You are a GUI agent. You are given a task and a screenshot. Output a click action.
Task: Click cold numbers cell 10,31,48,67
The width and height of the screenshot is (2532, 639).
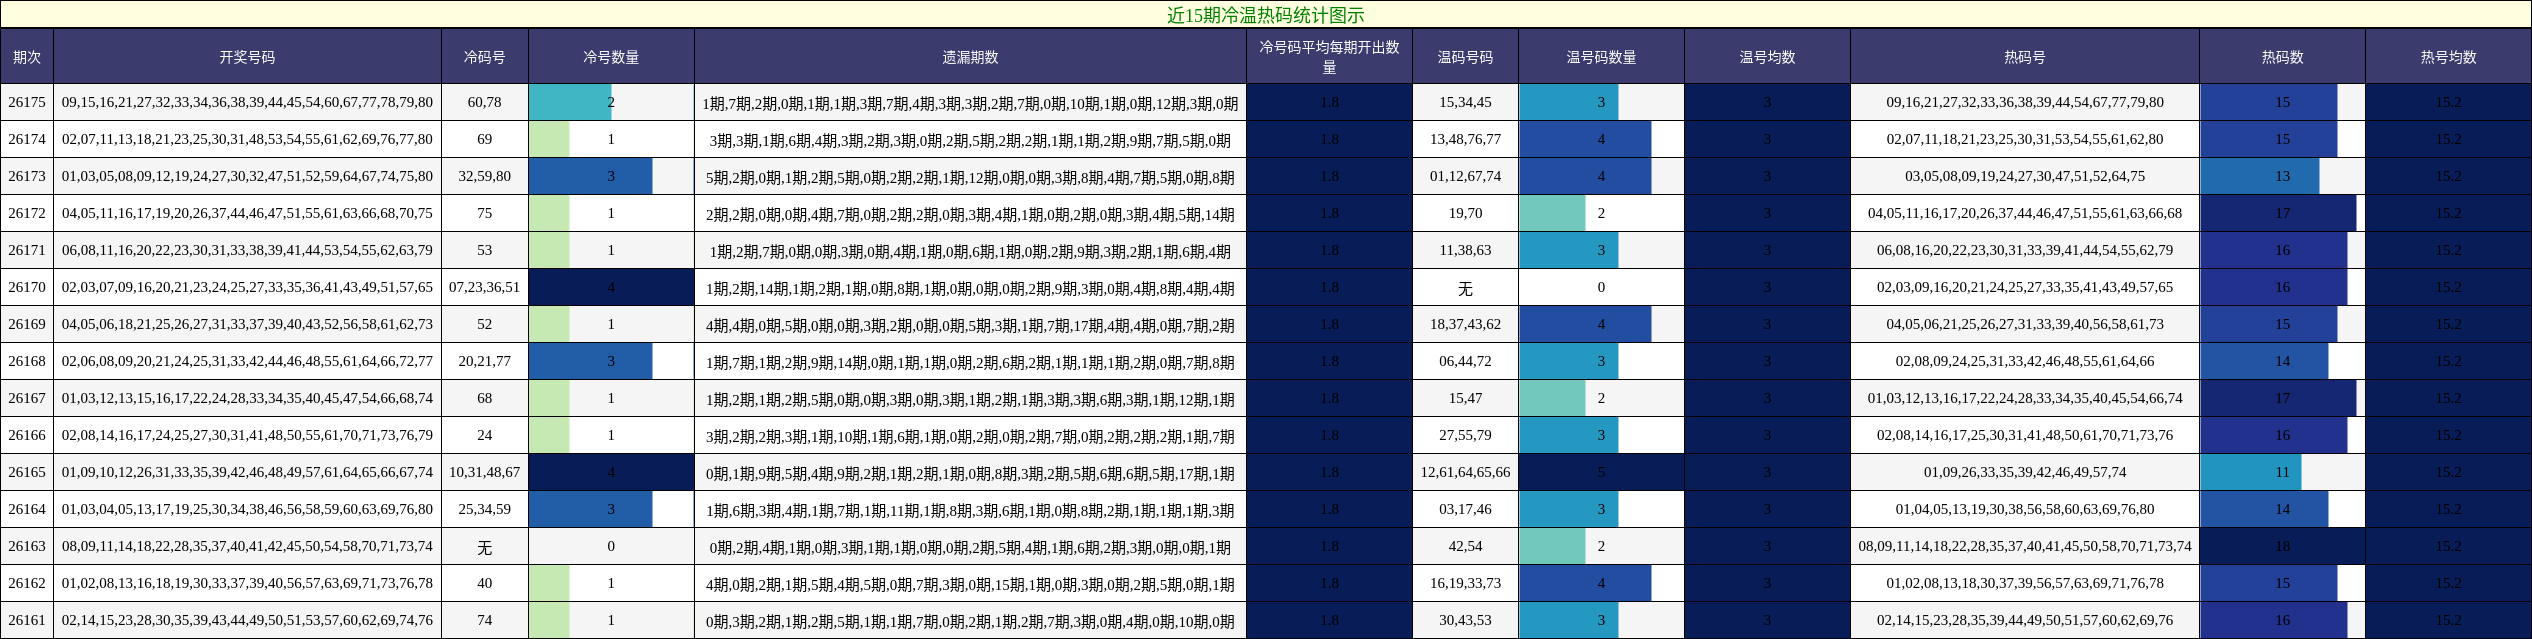(484, 472)
